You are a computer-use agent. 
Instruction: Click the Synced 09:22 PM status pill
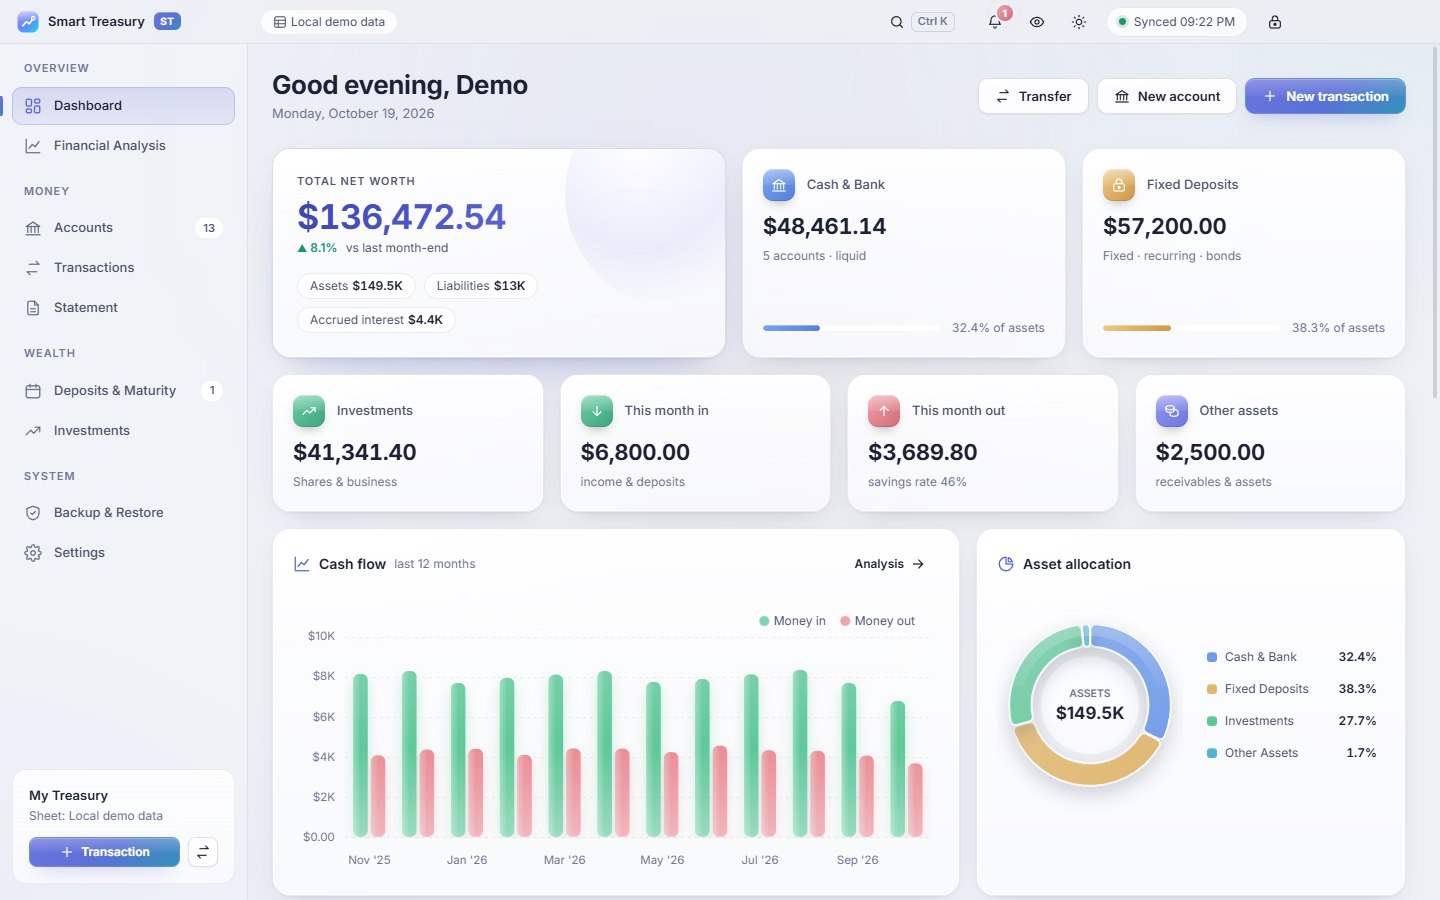1177,22
